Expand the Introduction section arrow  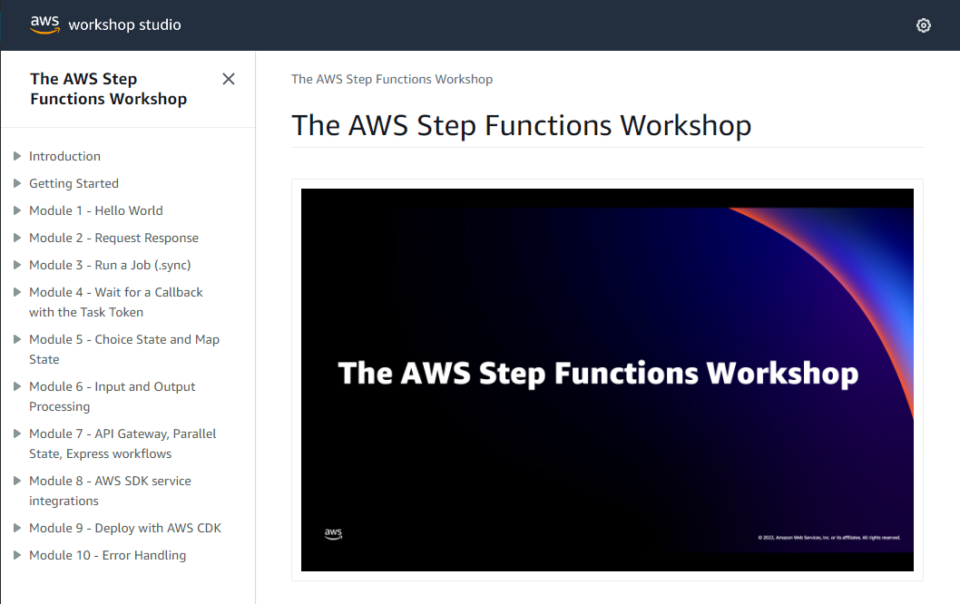[x=17, y=156]
